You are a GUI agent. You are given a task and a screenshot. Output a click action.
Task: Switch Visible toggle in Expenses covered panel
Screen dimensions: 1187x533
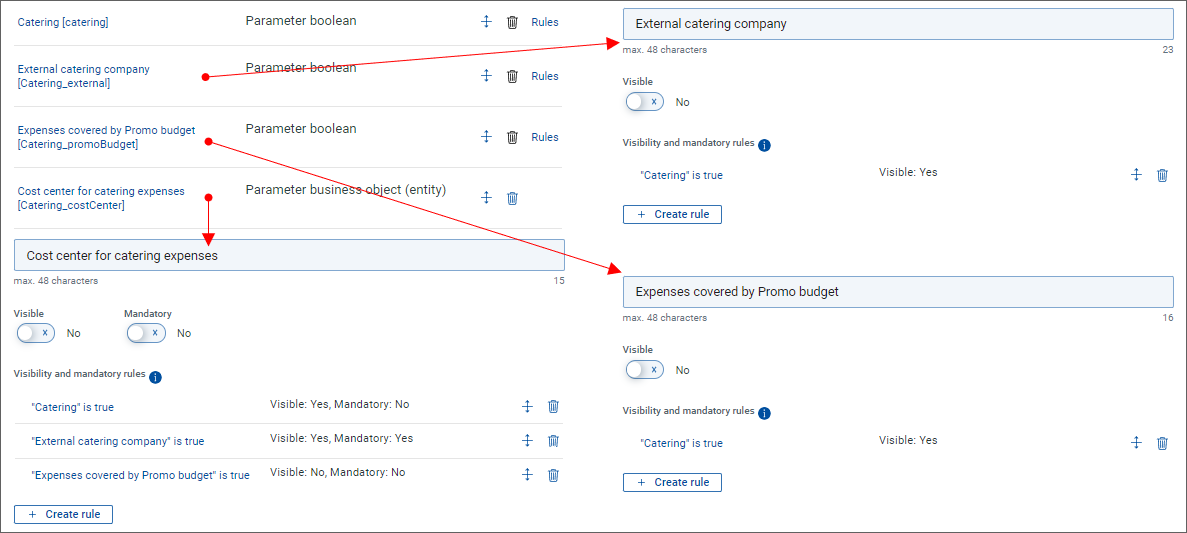tap(644, 370)
